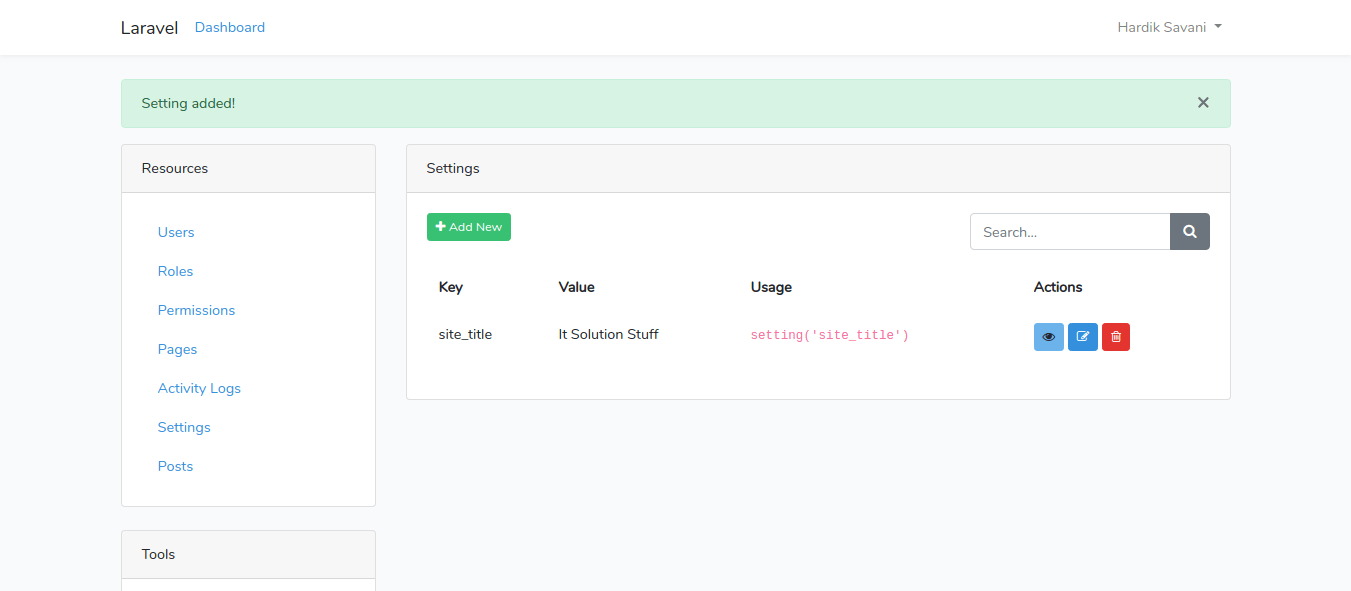The image size is (1351, 591).
Task: Open Activity Logs
Action: click(x=199, y=388)
